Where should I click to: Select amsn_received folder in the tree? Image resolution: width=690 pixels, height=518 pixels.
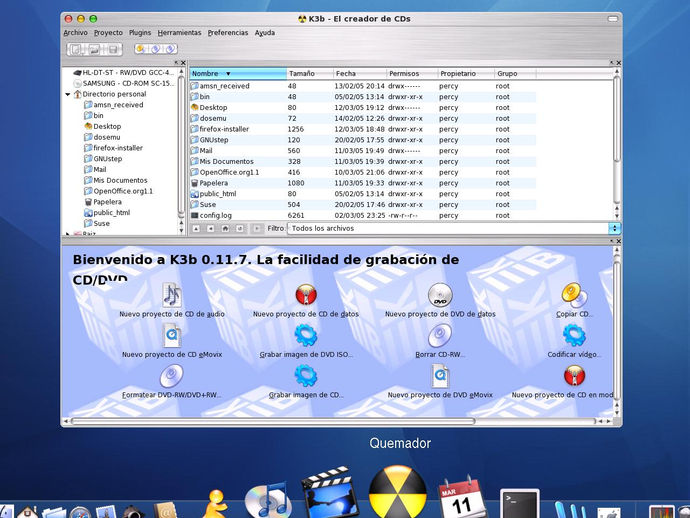[114, 105]
